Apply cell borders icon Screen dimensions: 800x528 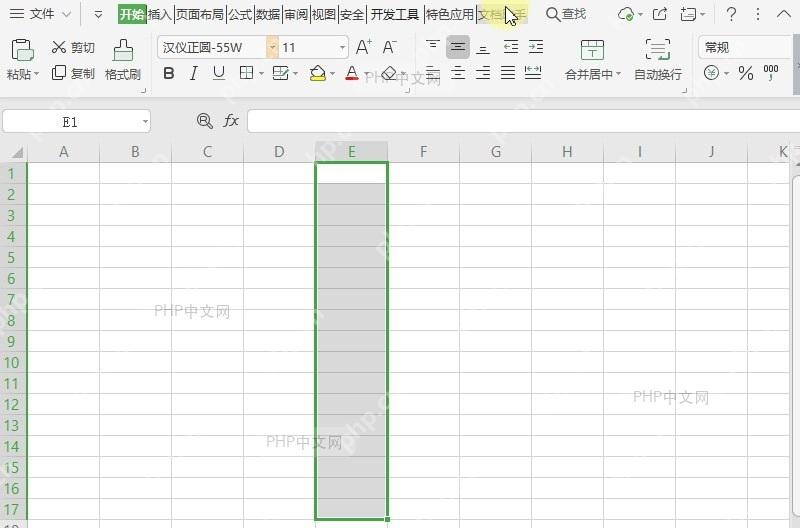click(x=246, y=73)
